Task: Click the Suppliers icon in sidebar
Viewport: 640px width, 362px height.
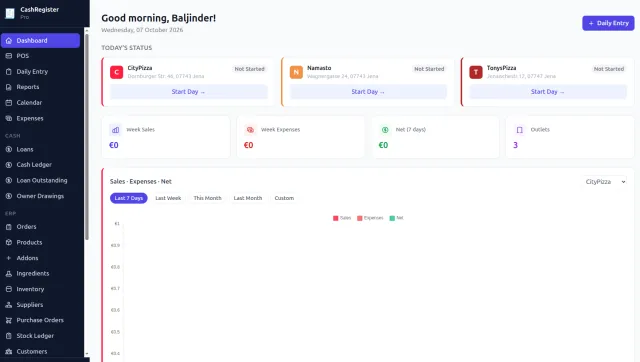Action: point(9,304)
